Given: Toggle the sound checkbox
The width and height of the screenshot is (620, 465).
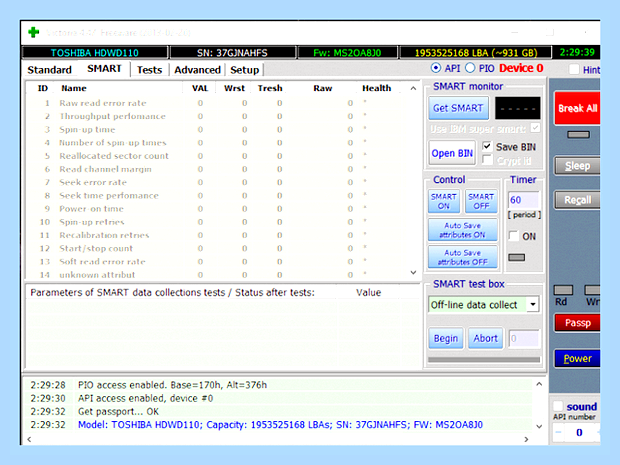Looking at the screenshot, I should coord(558,406).
